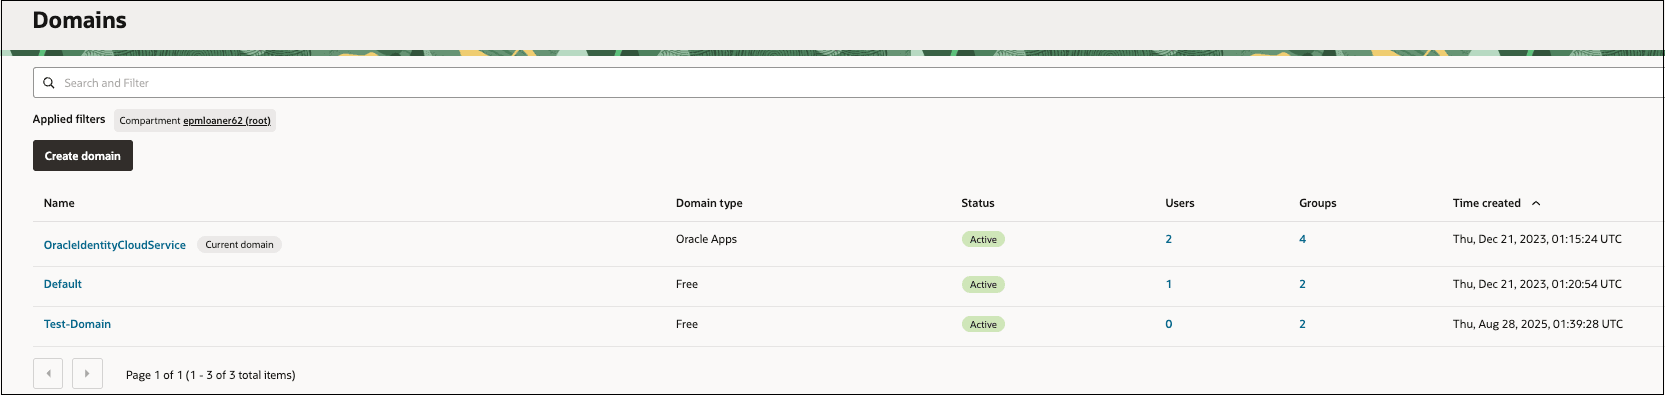Click the Domain type column header
The image size is (1665, 395).
(x=709, y=203)
